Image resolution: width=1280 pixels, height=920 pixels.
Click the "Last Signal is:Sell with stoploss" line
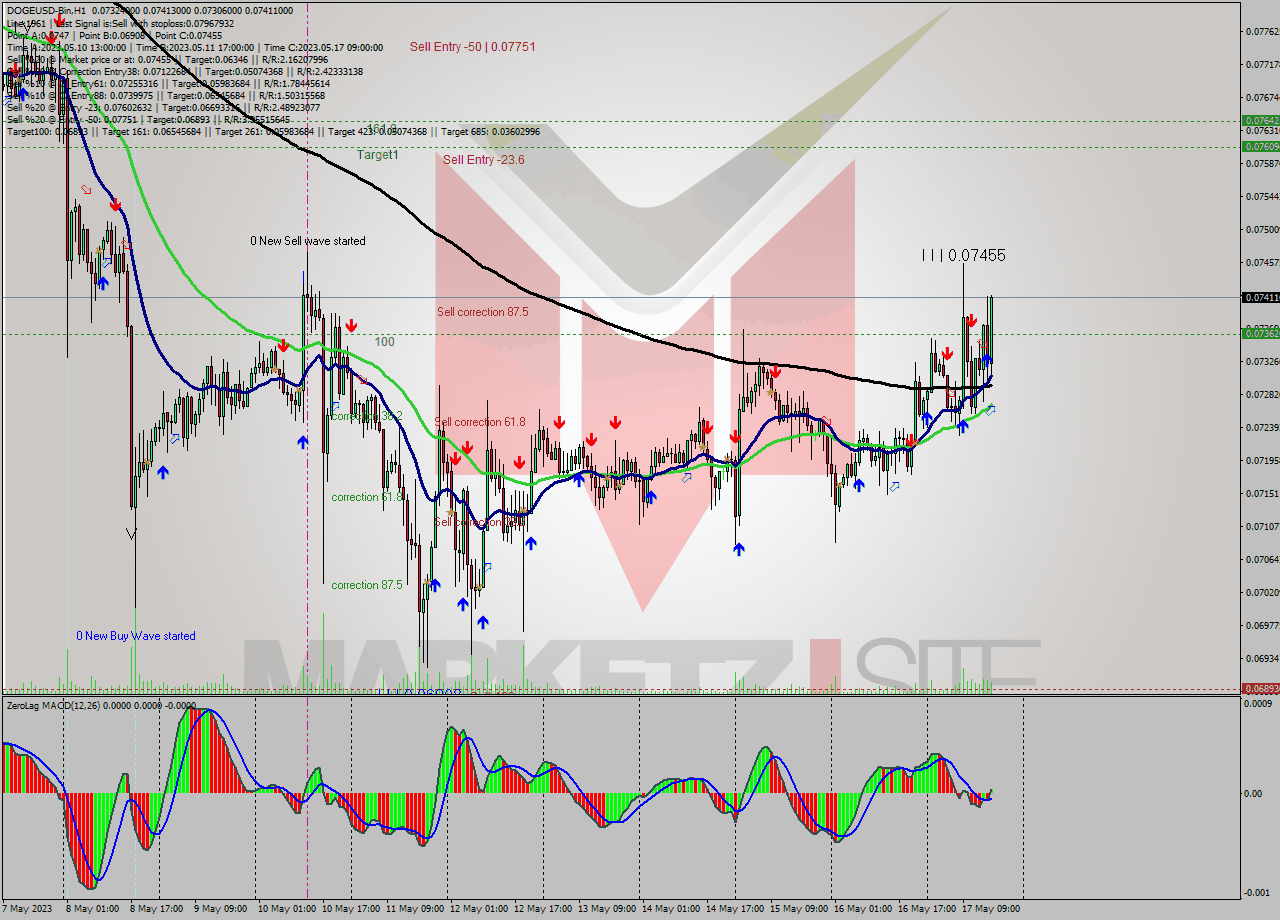coord(143,23)
